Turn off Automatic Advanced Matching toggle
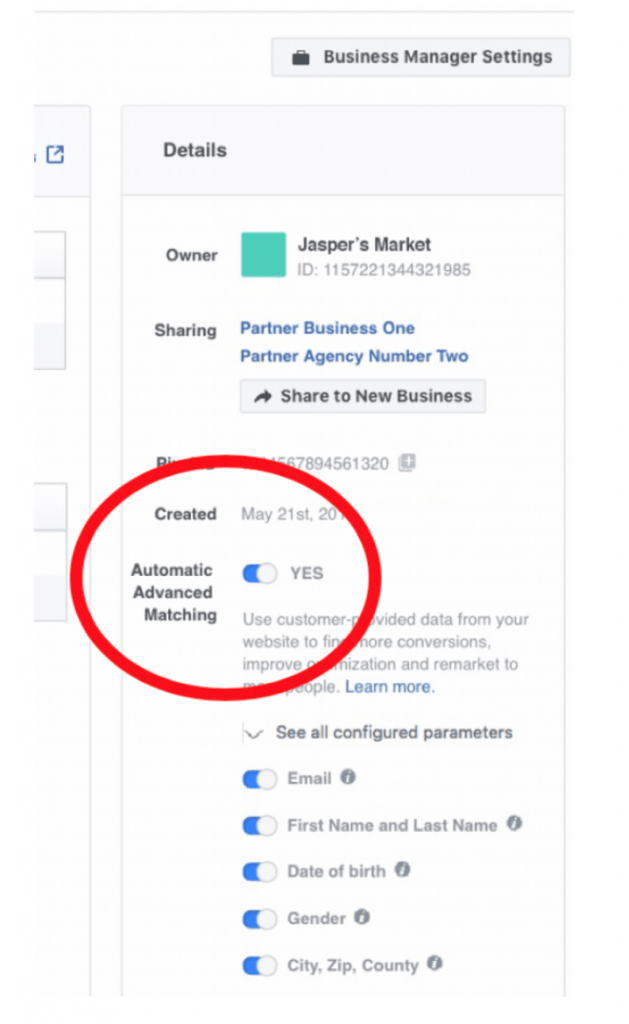Screen dimensions: 629x1024 [x=260, y=574]
